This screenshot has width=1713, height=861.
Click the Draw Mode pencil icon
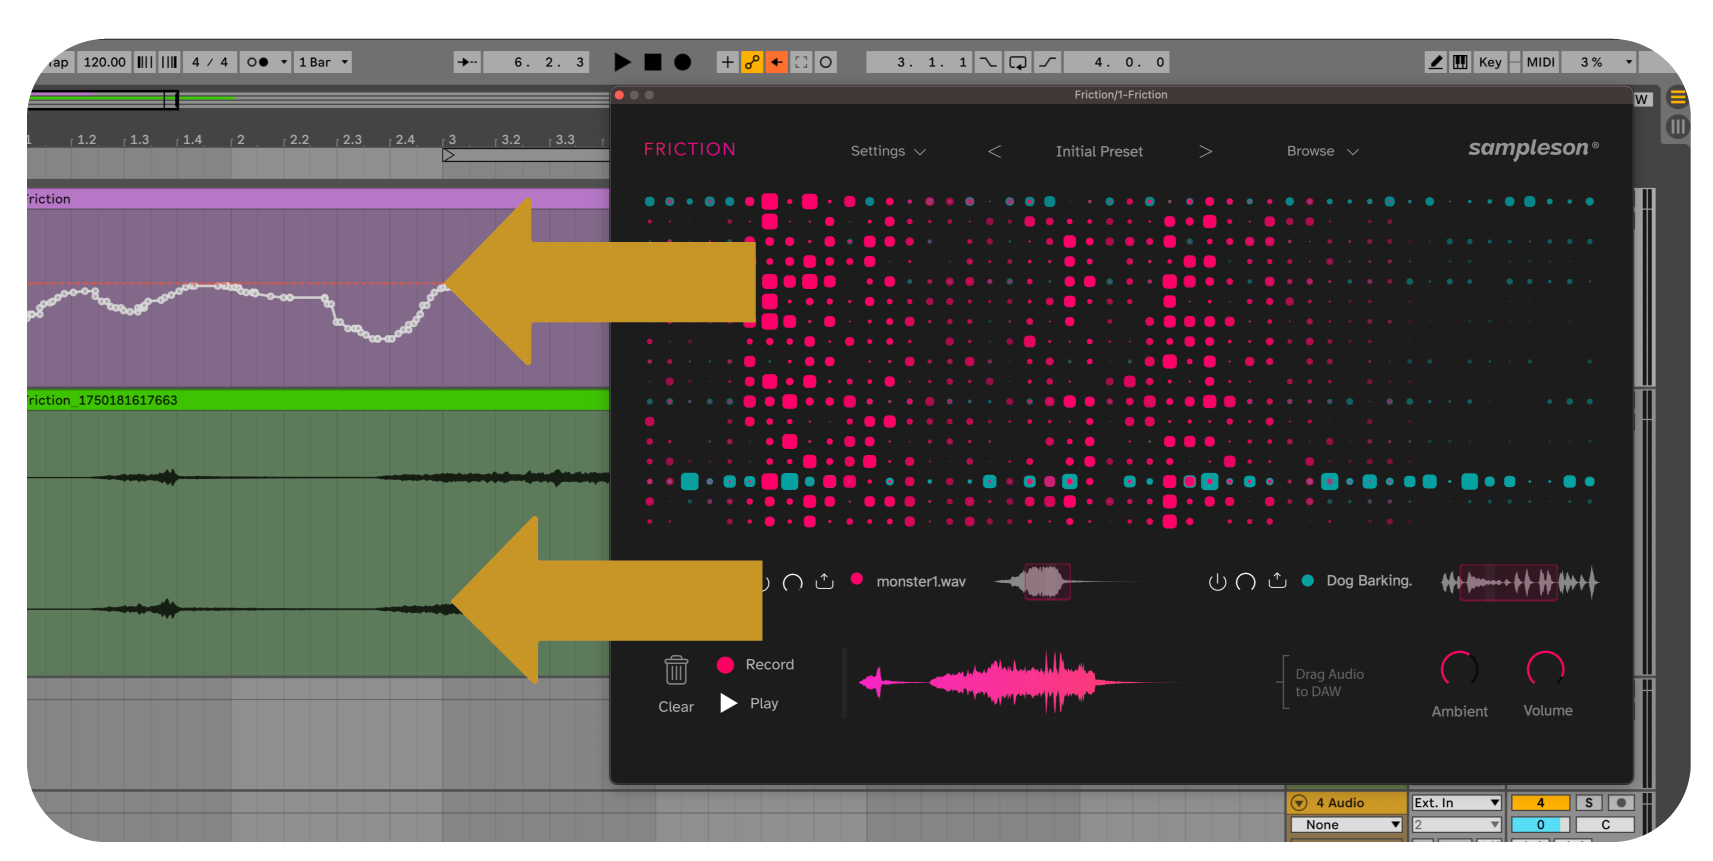tap(1436, 62)
